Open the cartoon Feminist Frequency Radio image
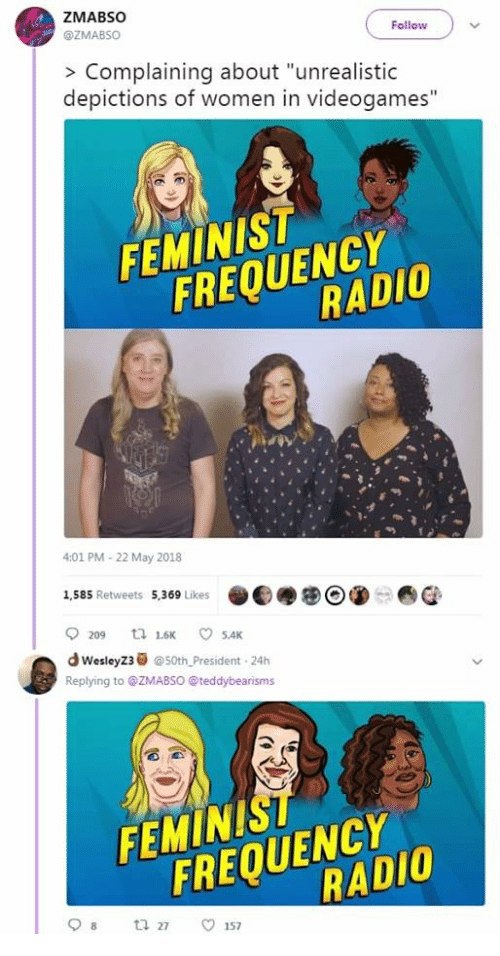500x956 pixels. click(x=273, y=224)
